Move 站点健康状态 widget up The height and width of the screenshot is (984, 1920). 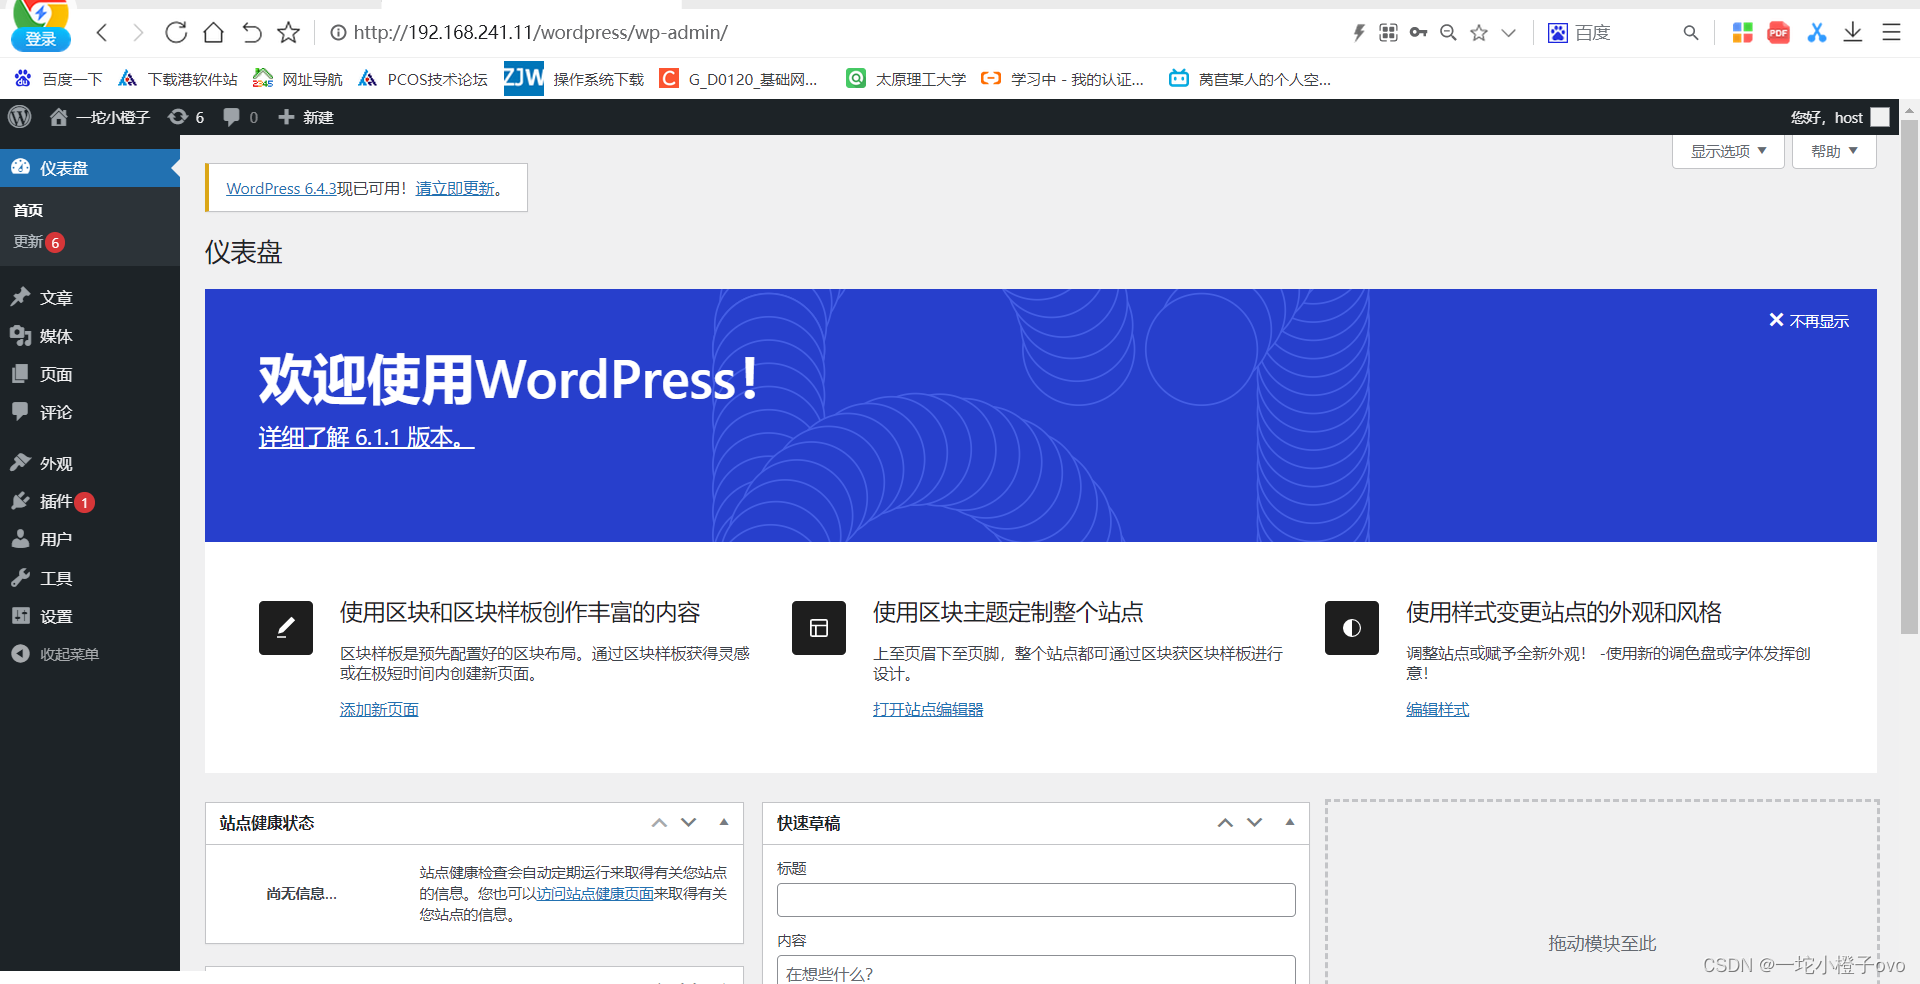659,823
